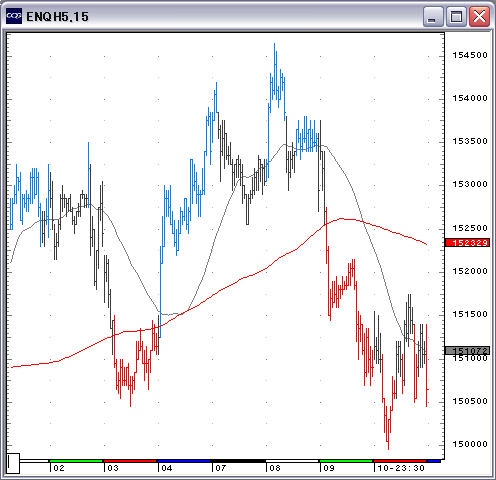The image size is (496, 480).
Task: Click the blue session bar above 04
Action: point(184,461)
